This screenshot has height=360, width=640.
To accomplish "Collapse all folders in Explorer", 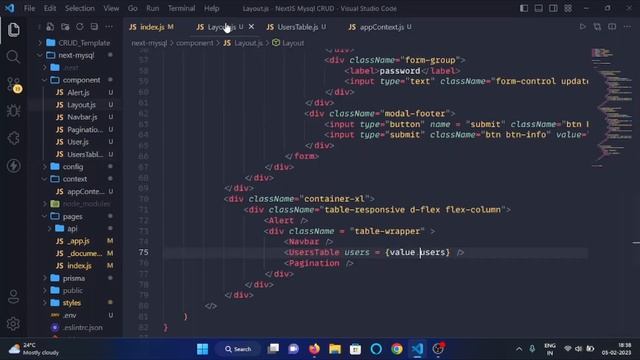I will 94,27.
